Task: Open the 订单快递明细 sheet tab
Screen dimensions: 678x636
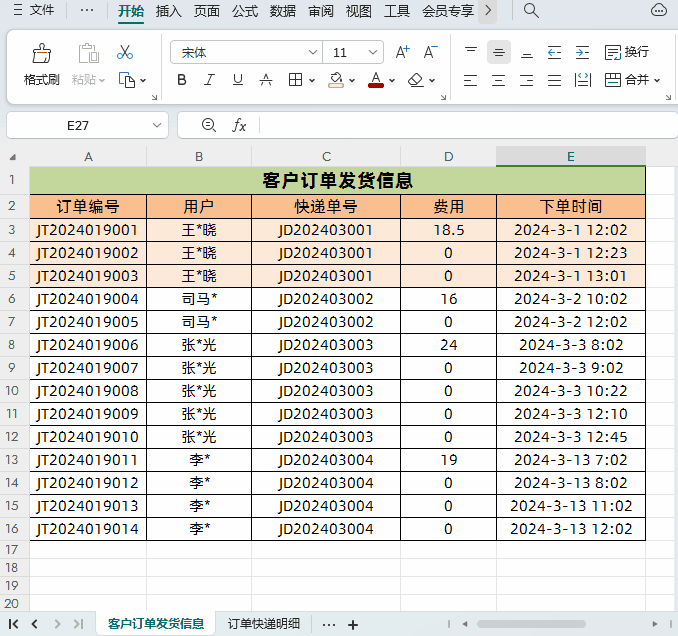Action: point(264,623)
